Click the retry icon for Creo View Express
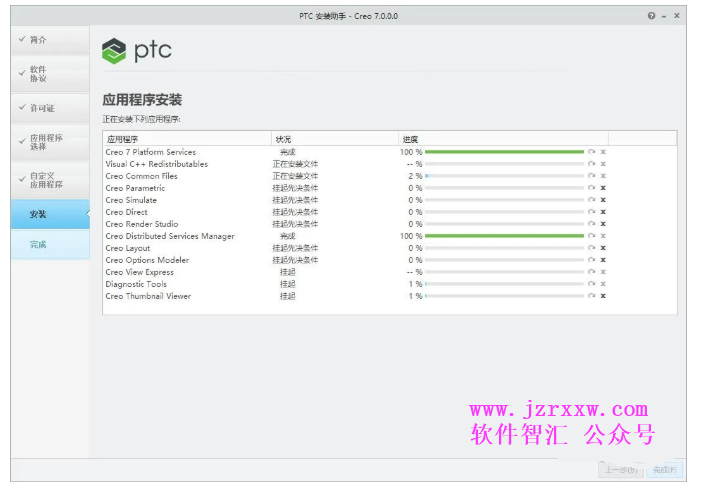 click(592, 272)
